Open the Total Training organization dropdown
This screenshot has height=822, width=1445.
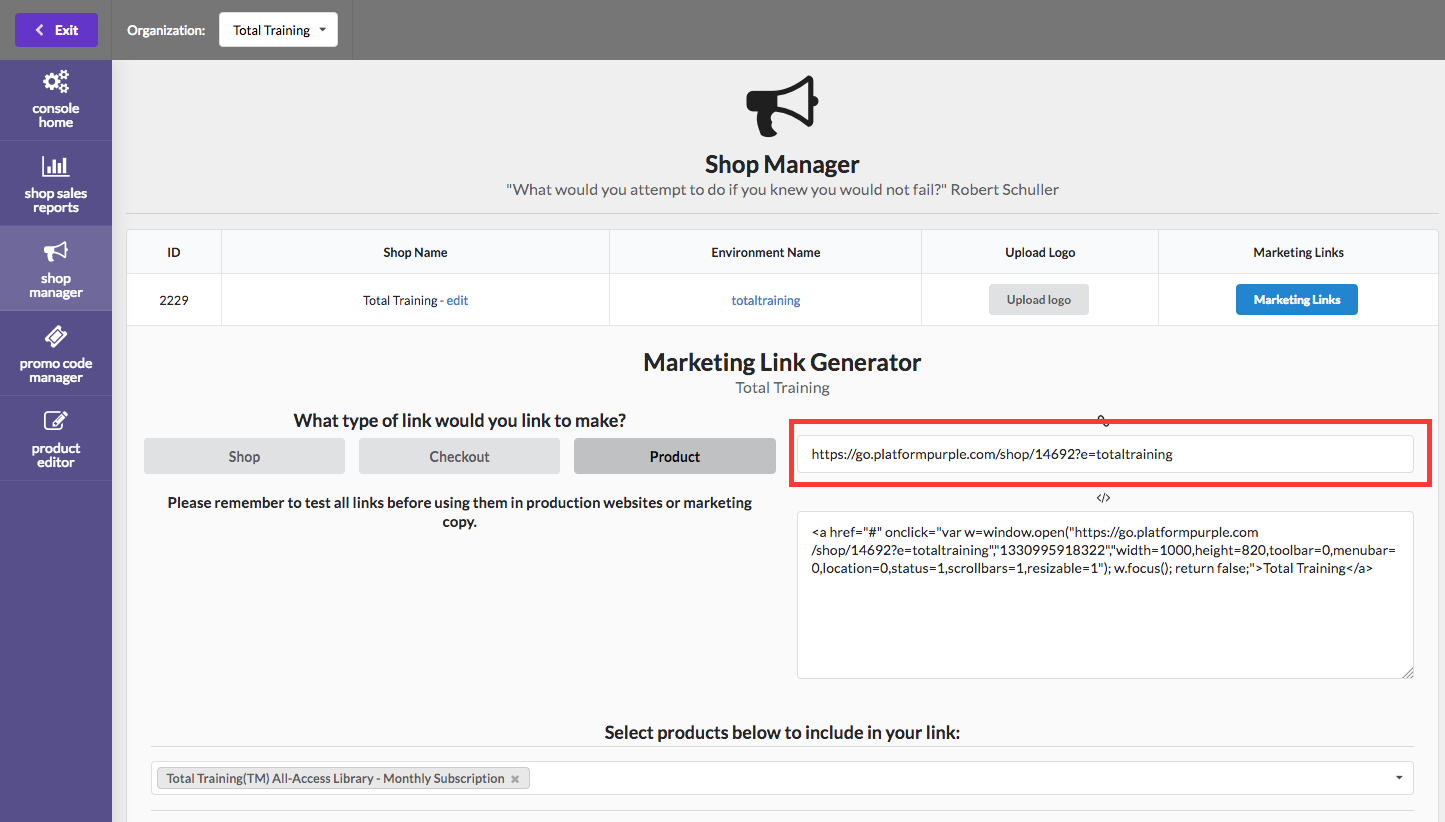click(x=278, y=30)
